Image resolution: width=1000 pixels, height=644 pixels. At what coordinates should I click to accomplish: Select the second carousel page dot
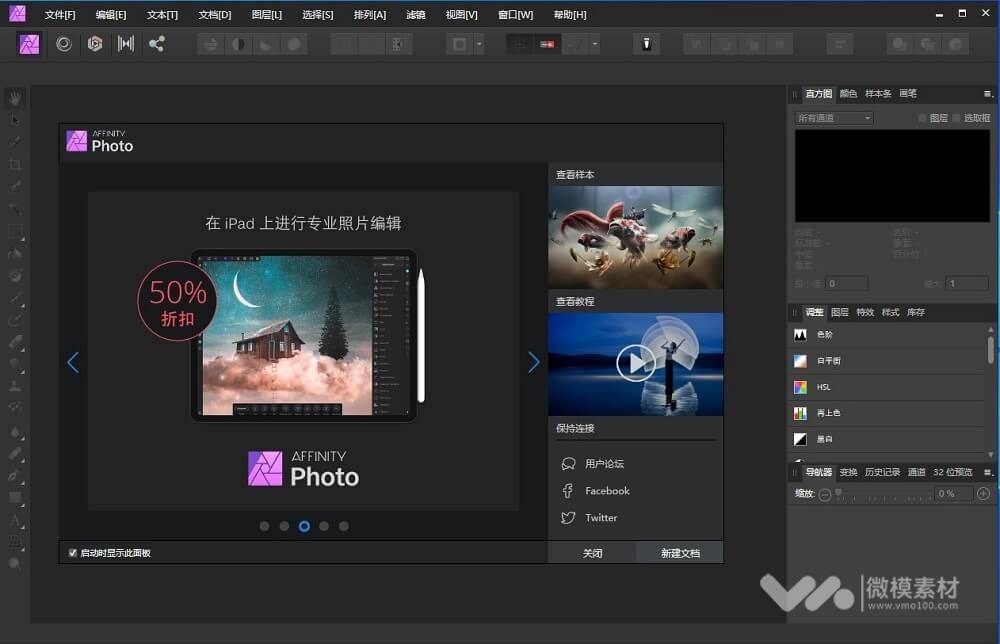pos(284,526)
